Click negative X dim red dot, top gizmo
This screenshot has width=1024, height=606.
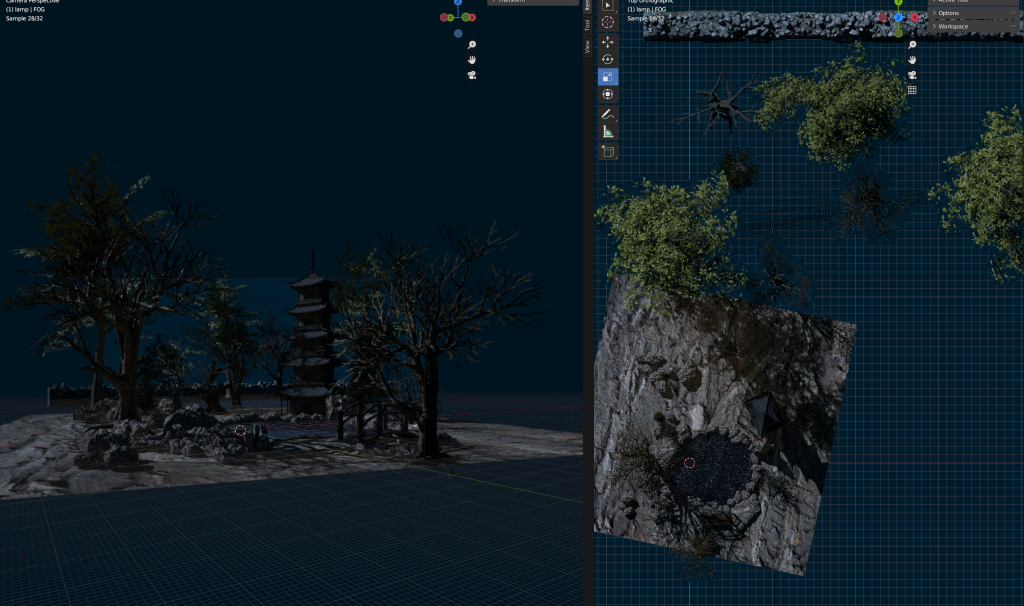coord(883,18)
